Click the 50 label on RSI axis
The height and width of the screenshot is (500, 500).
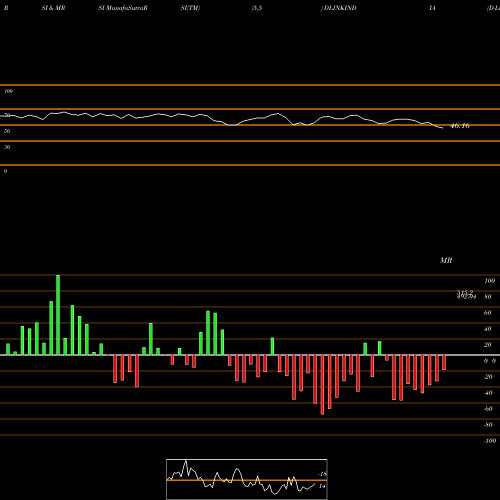tap(7, 131)
